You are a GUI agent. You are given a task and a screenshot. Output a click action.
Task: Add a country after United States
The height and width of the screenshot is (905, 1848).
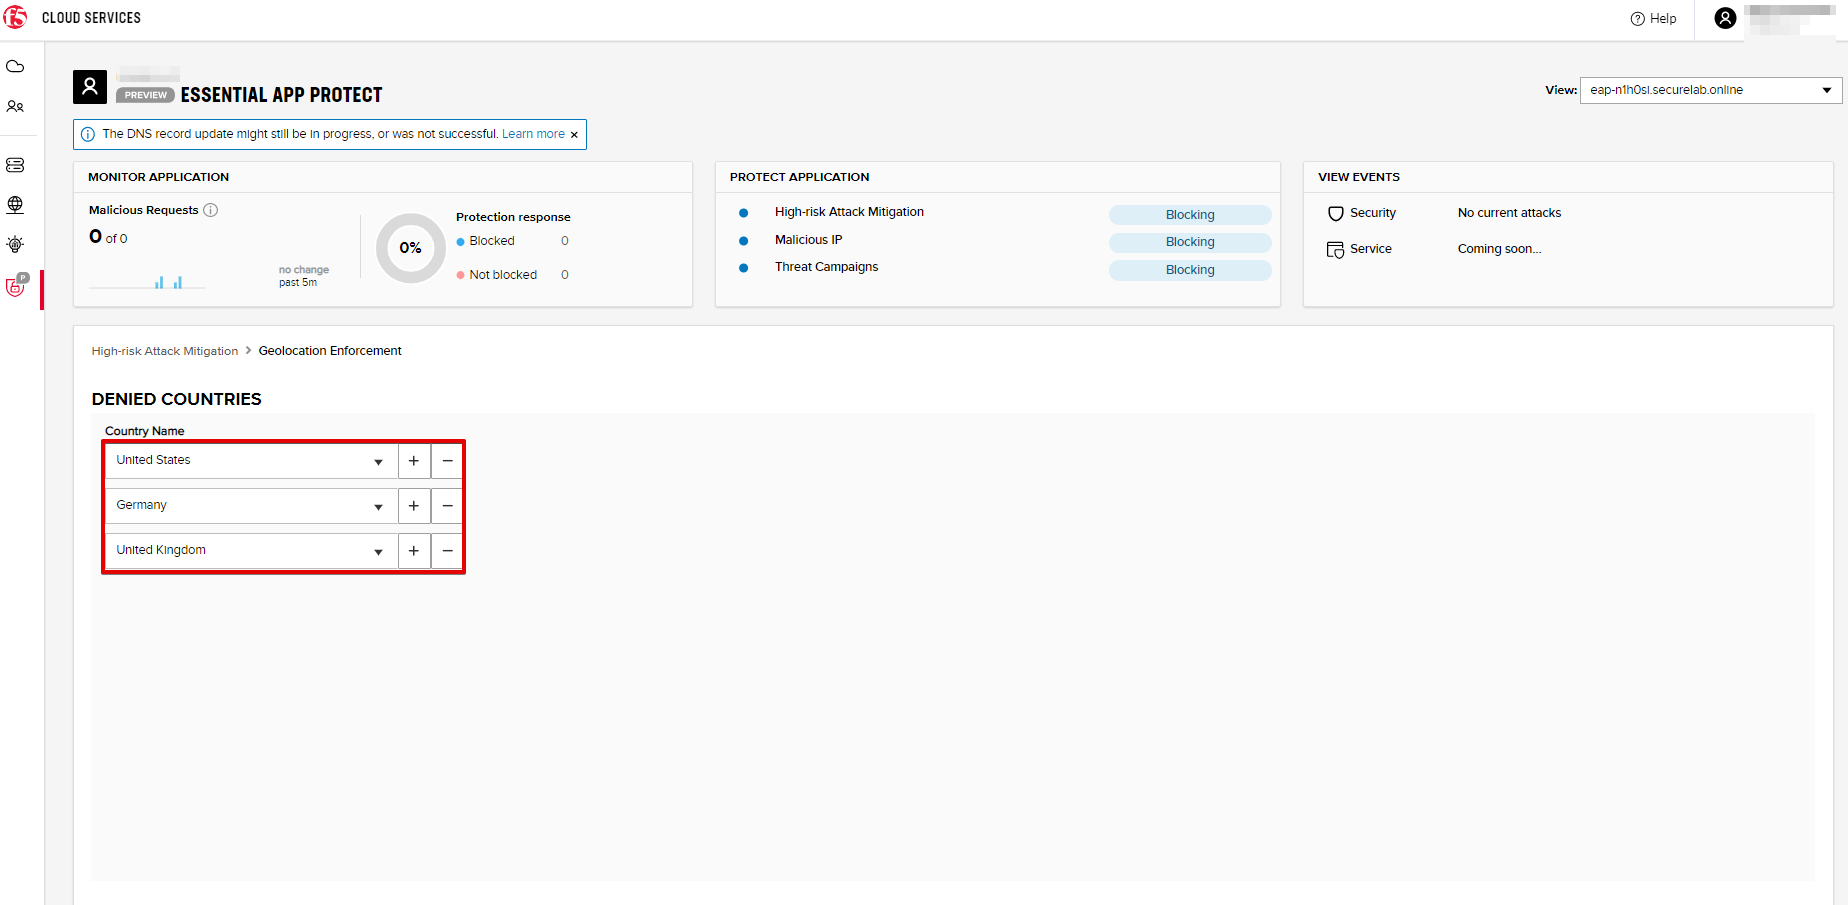414,461
